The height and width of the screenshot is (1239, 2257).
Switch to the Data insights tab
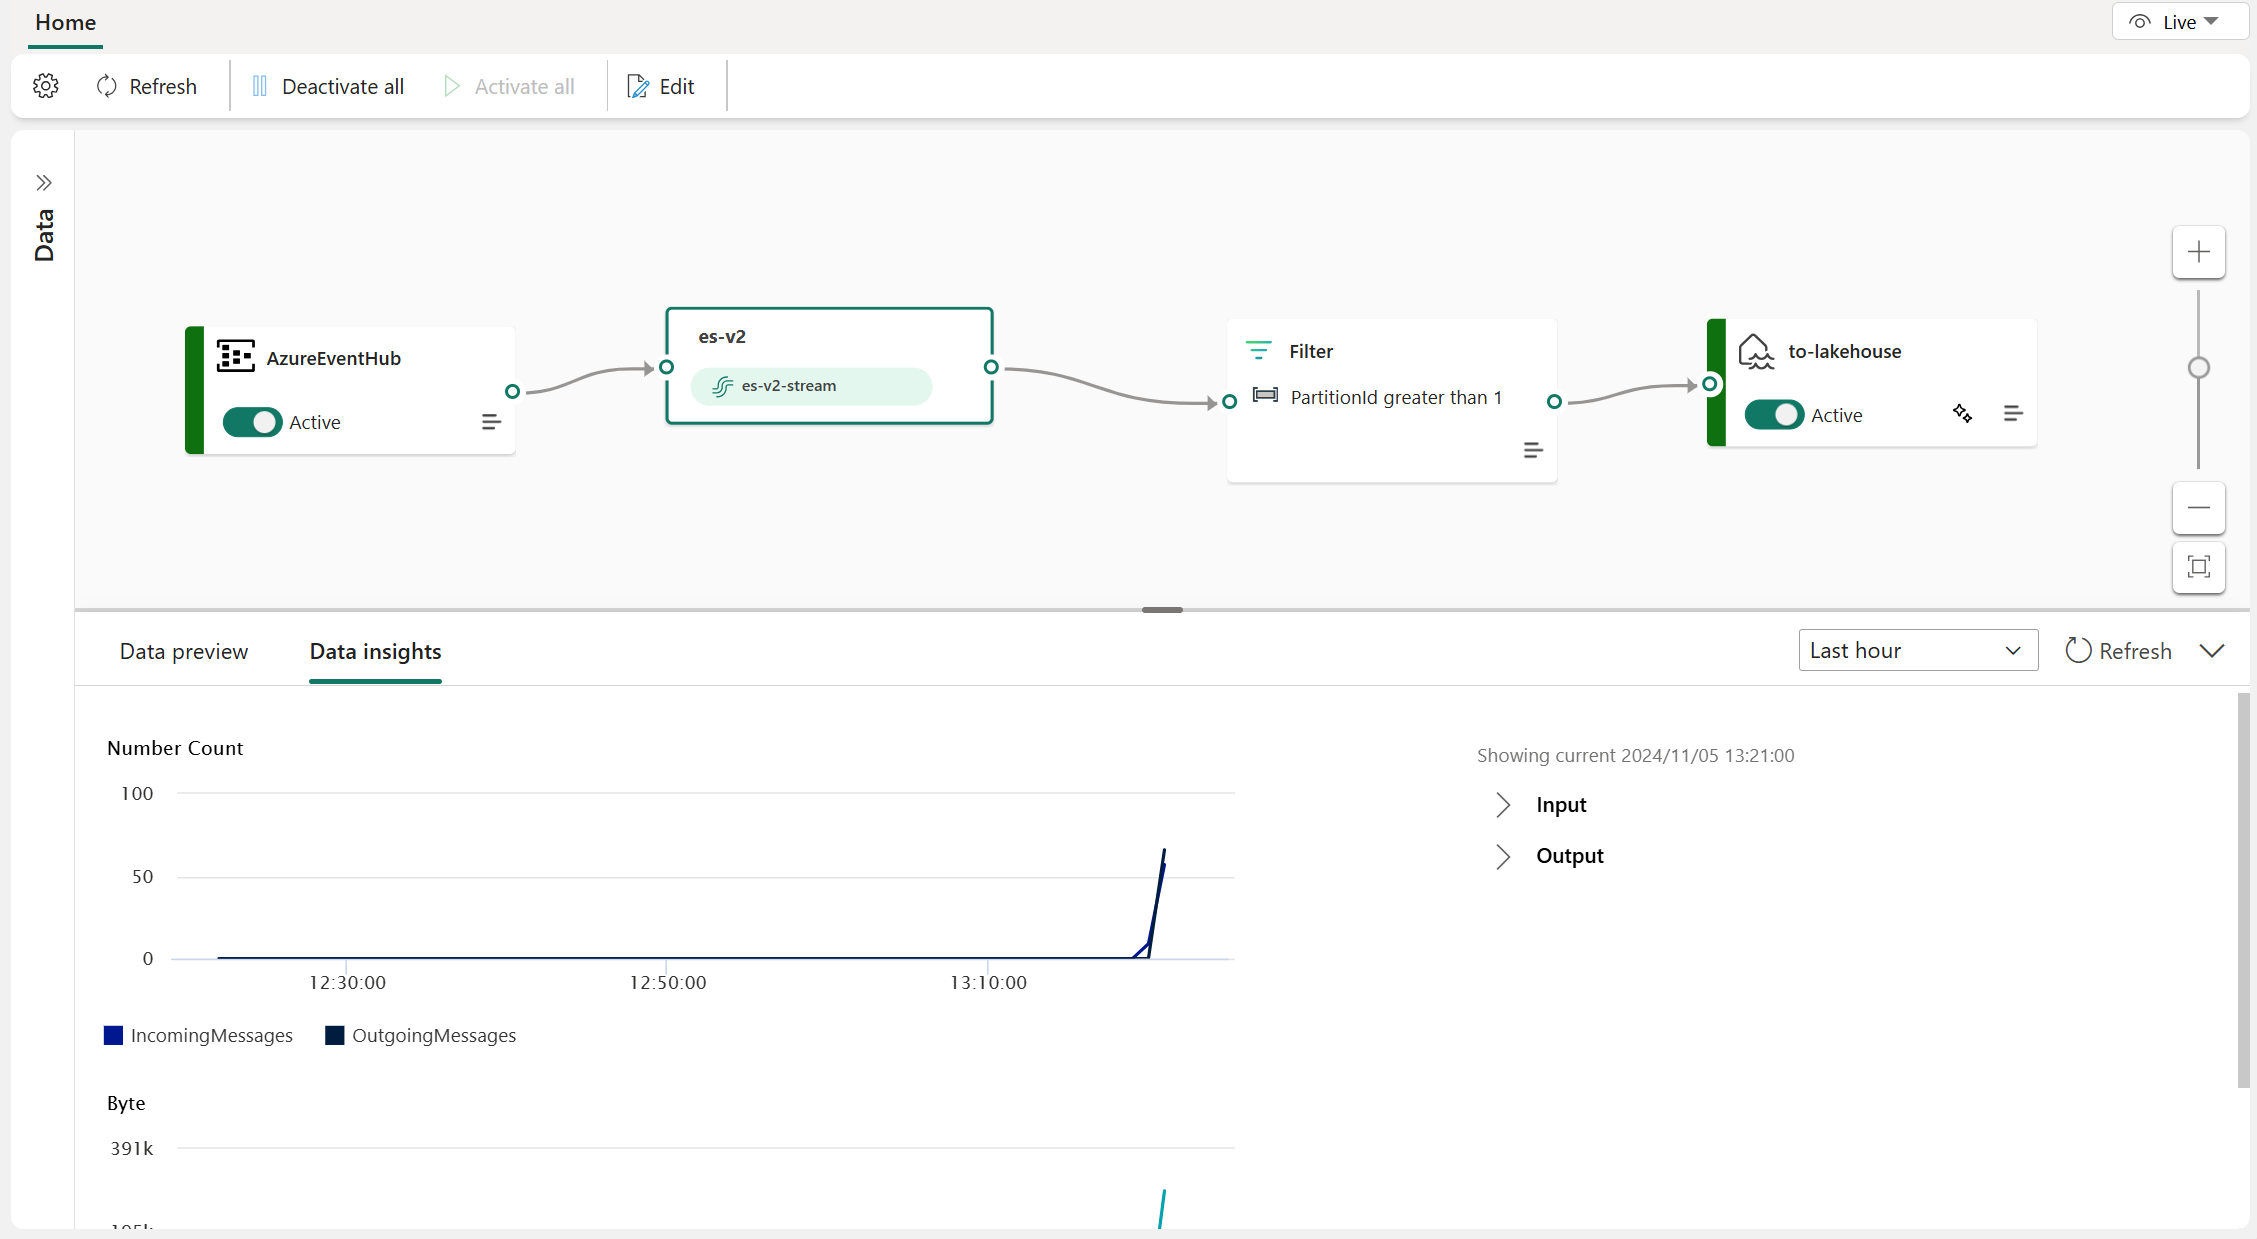[x=375, y=650]
